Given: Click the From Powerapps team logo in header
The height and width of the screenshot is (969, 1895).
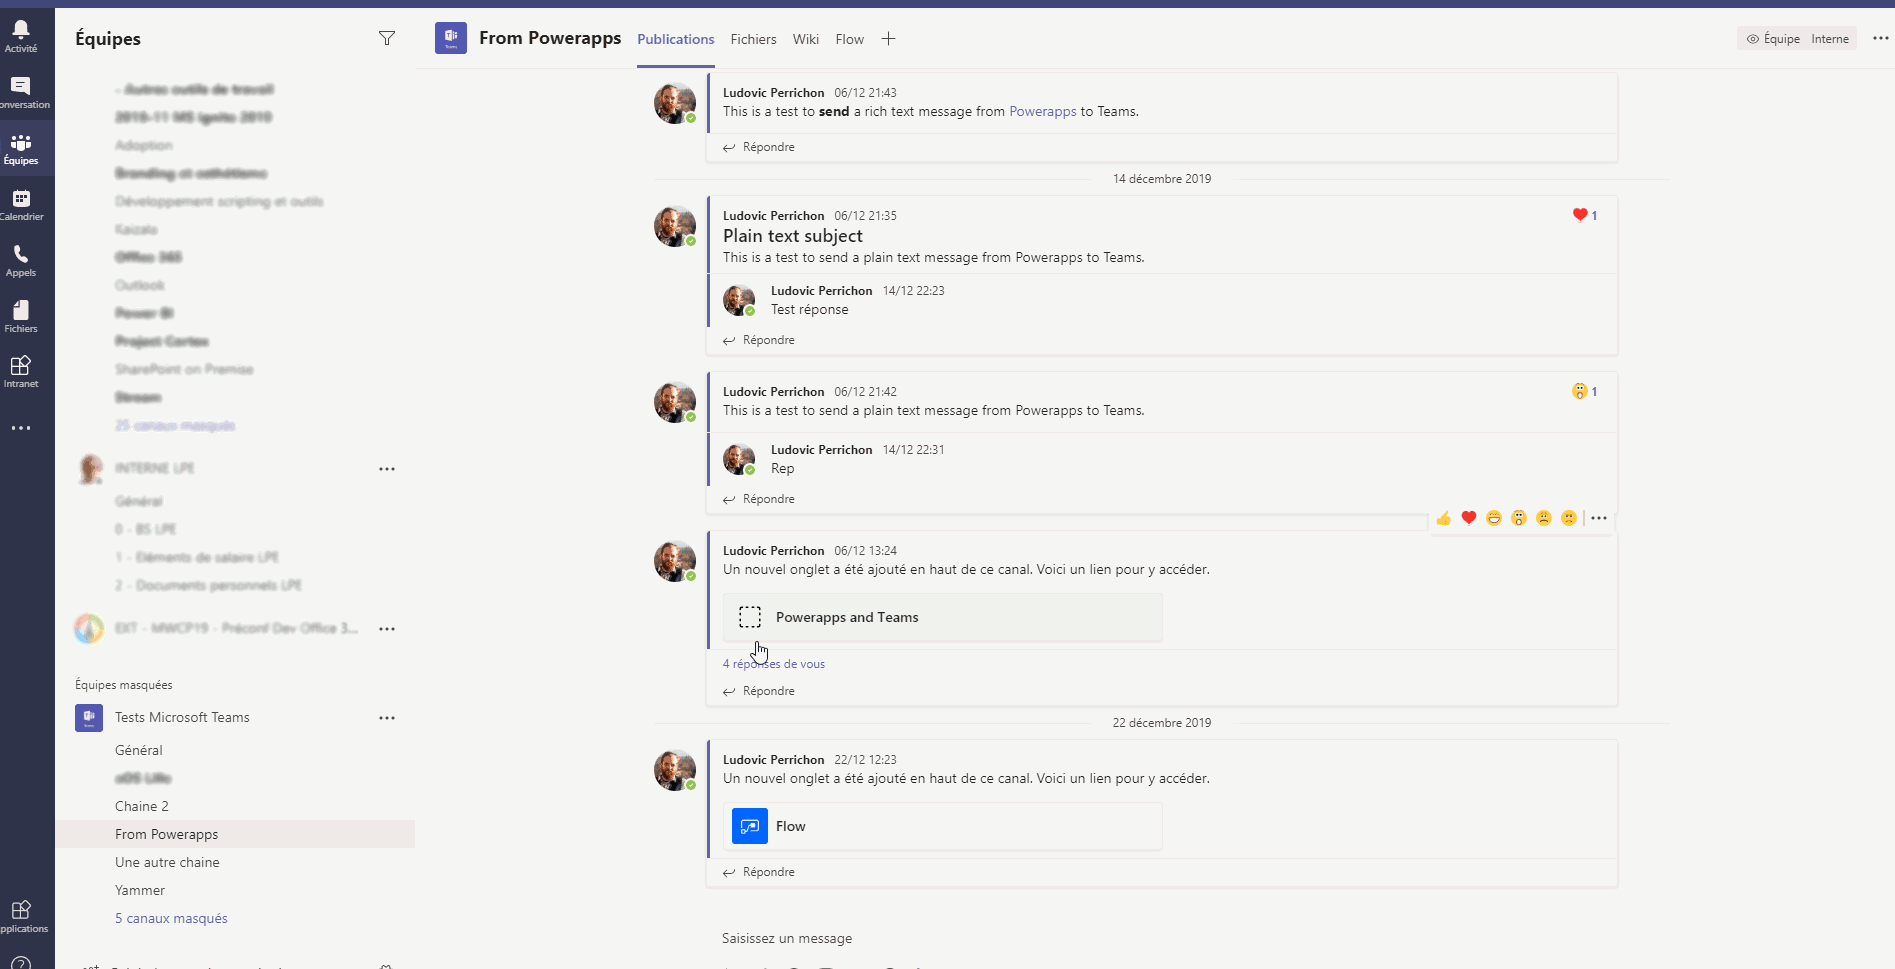Looking at the screenshot, I should 451,38.
